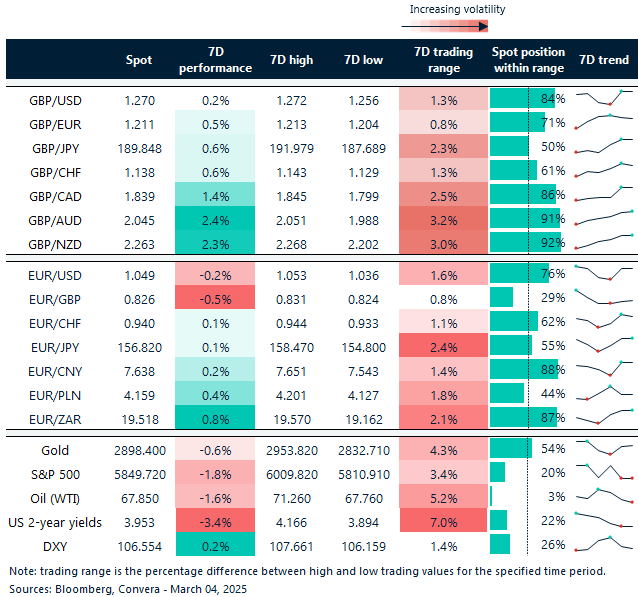Click the Sources: Bloomberg, Convera line
The width and height of the screenshot is (638, 597).
[x=128, y=589]
